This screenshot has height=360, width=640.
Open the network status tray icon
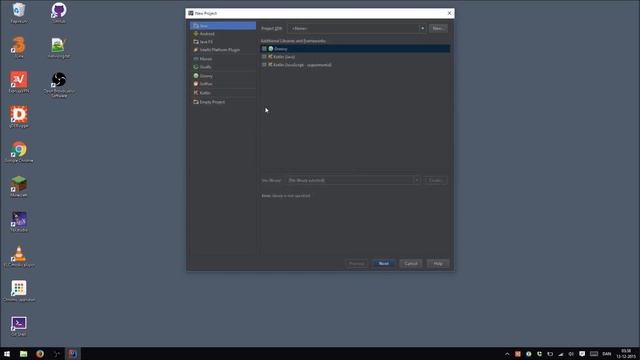560,354
